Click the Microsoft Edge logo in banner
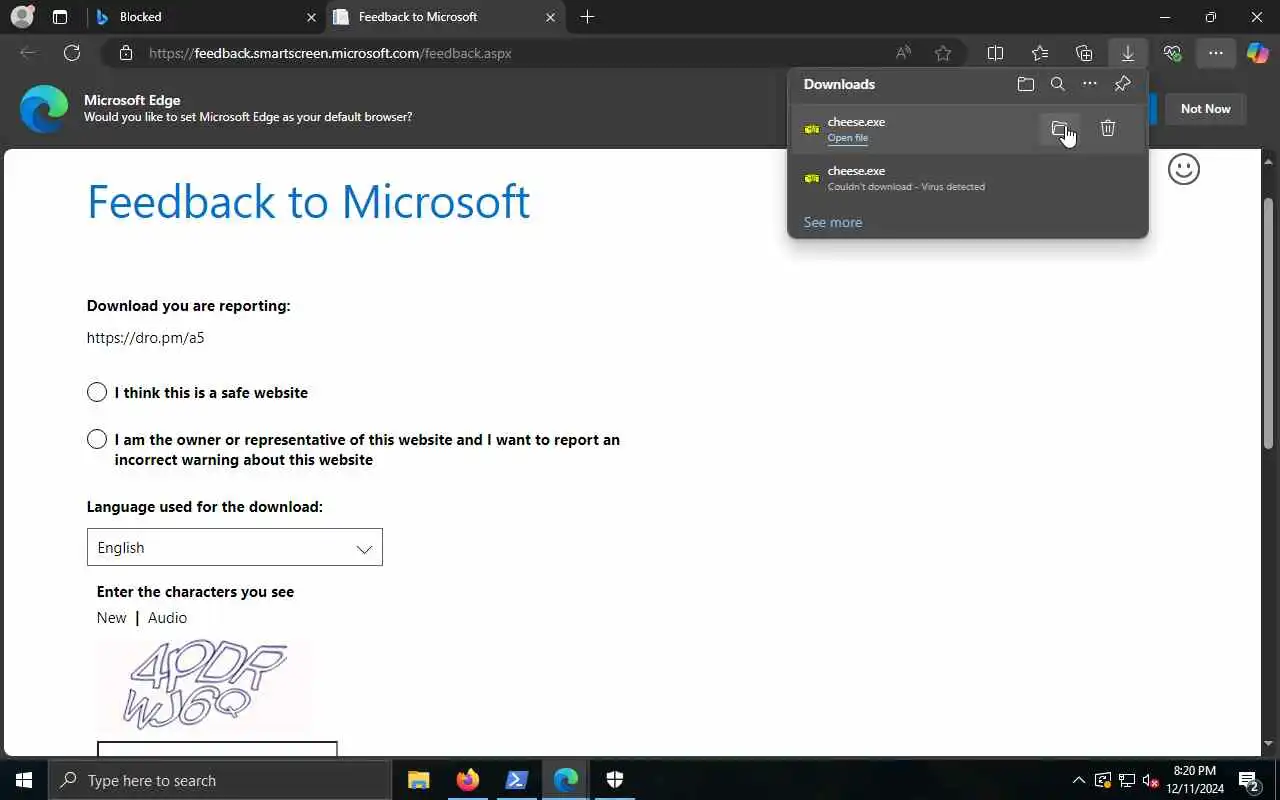1280x800 pixels. tap(44, 109)
